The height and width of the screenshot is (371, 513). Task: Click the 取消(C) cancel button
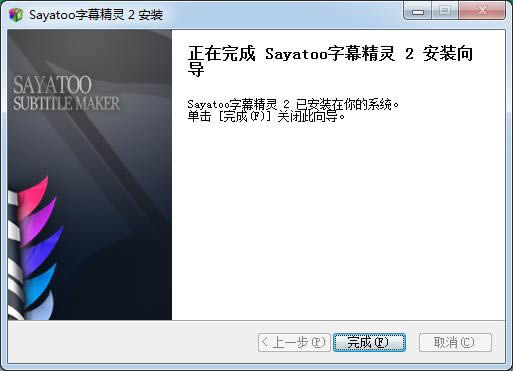(x=455, y=342)
